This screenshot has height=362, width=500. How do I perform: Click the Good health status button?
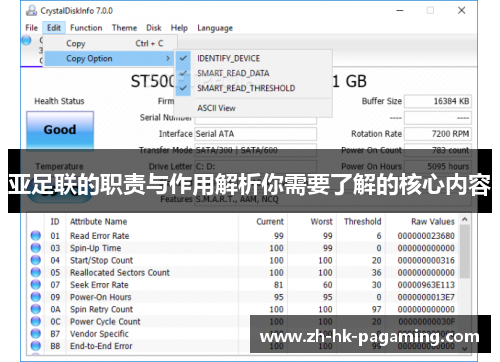60,130
